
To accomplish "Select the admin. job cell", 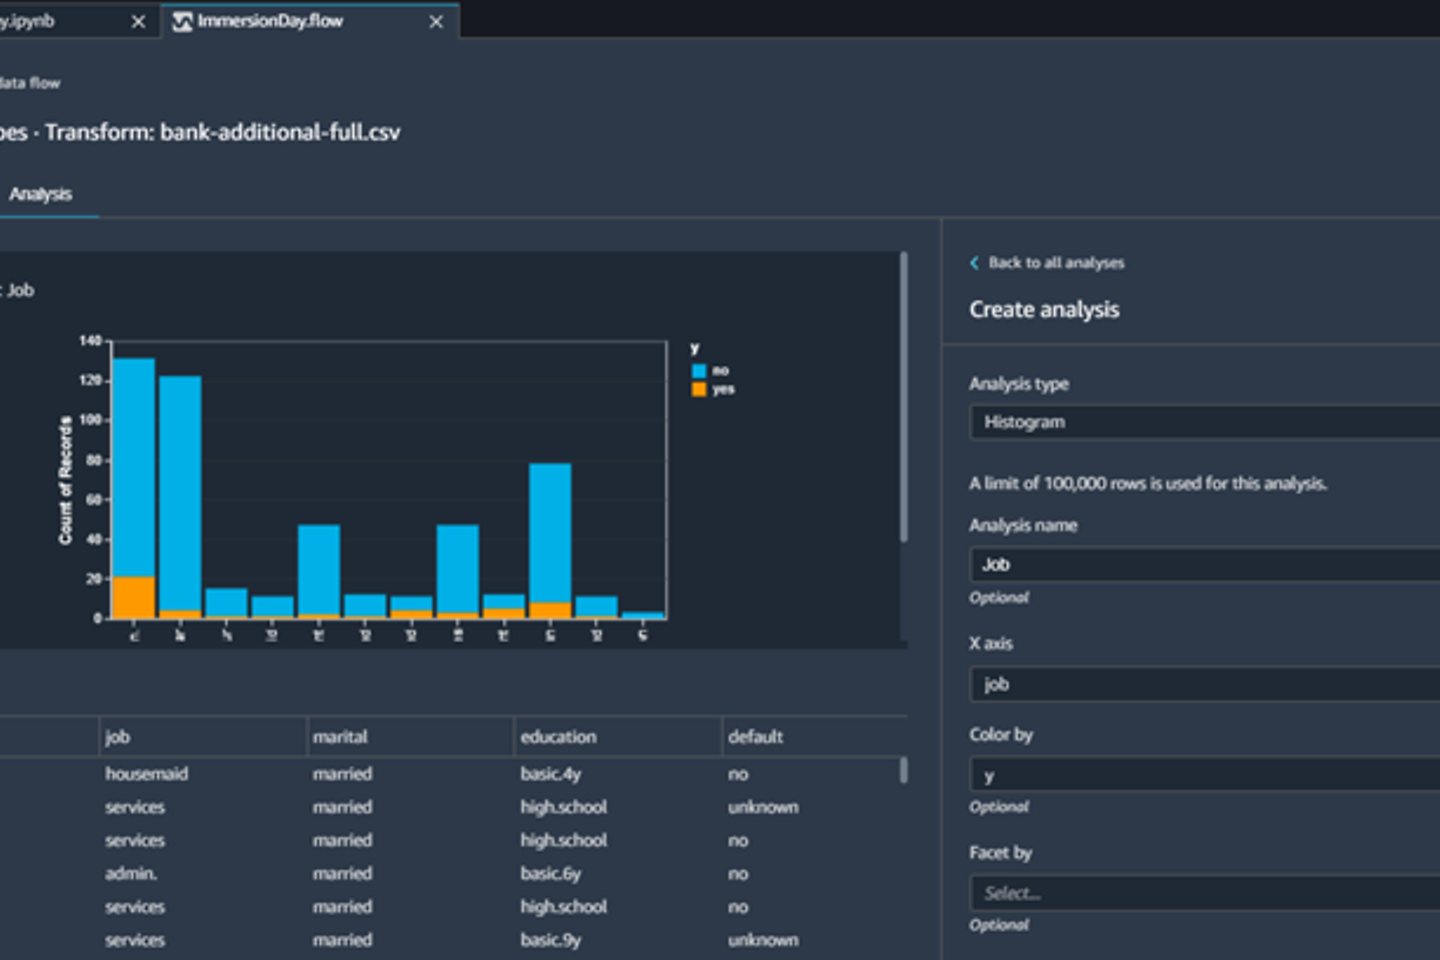I will (131, 874).
